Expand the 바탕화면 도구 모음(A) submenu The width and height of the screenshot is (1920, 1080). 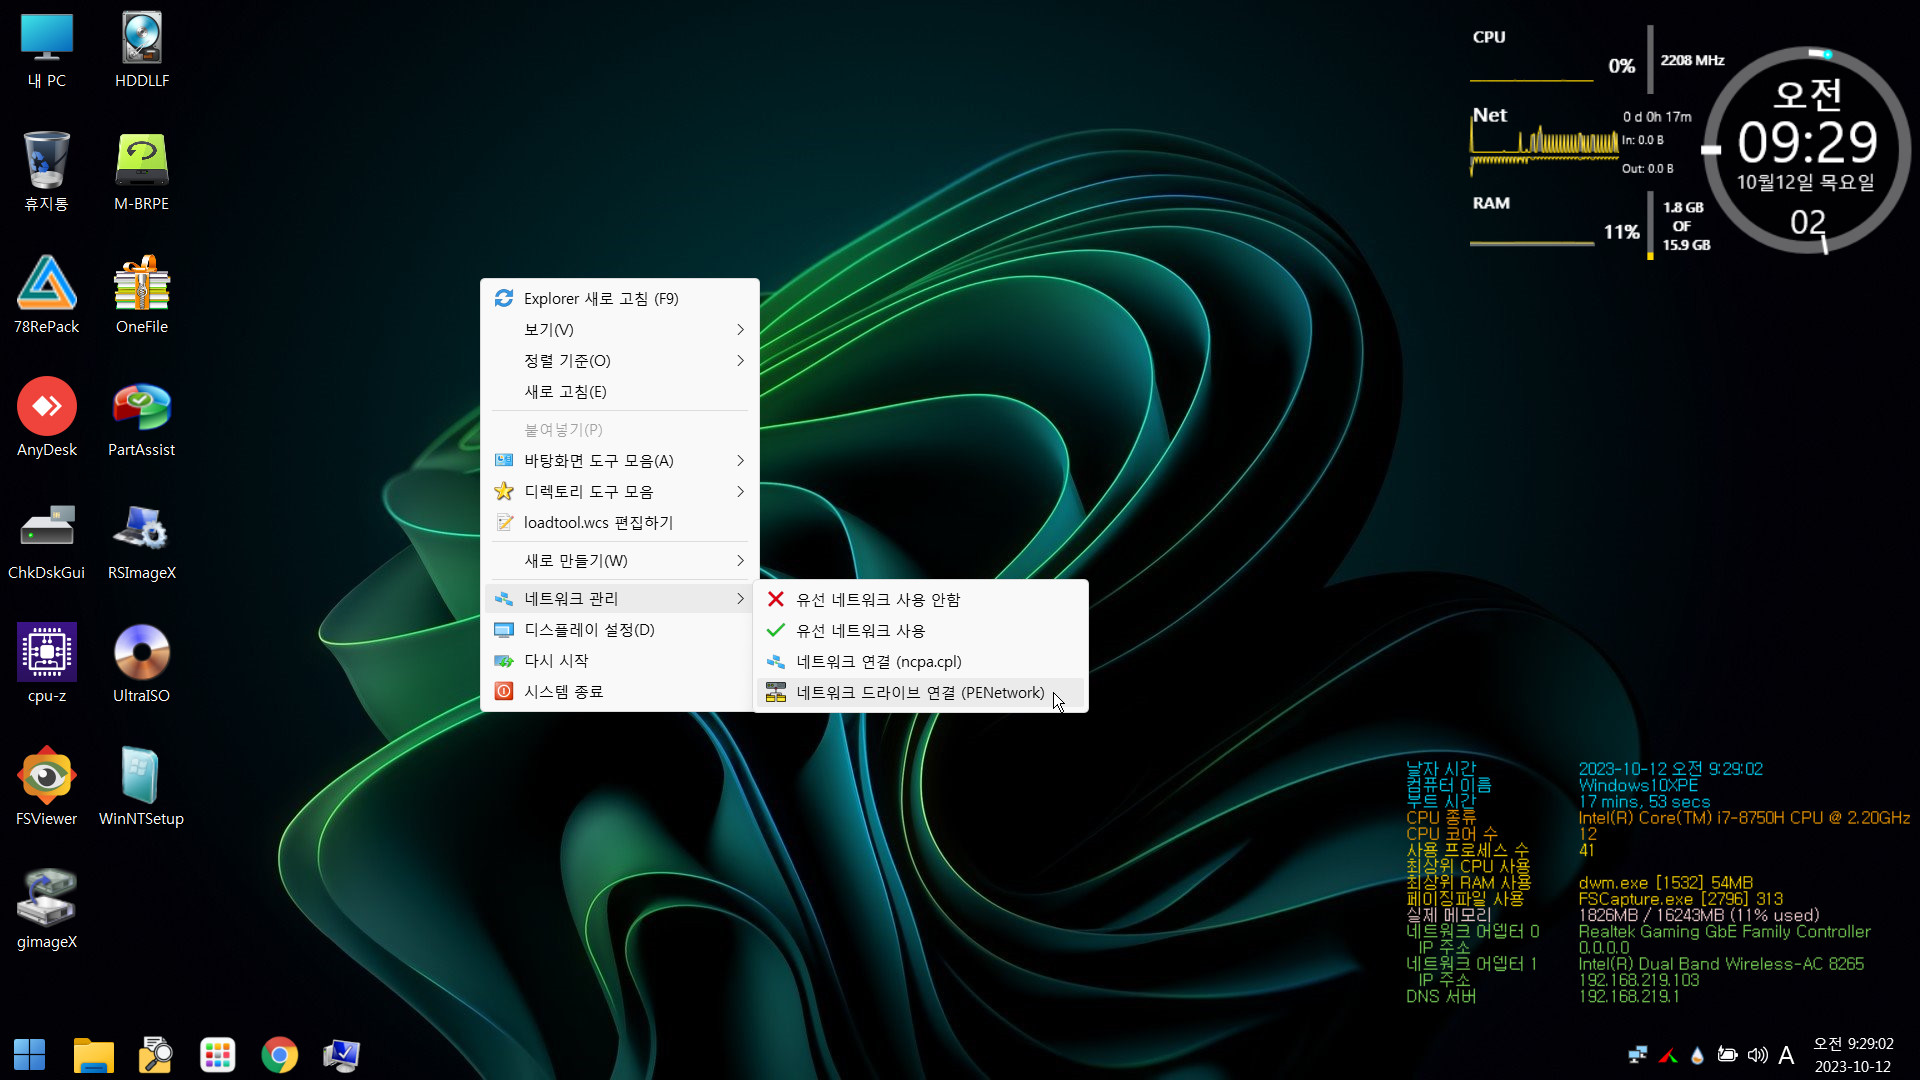pyautogui.click(x=620, y=461)
